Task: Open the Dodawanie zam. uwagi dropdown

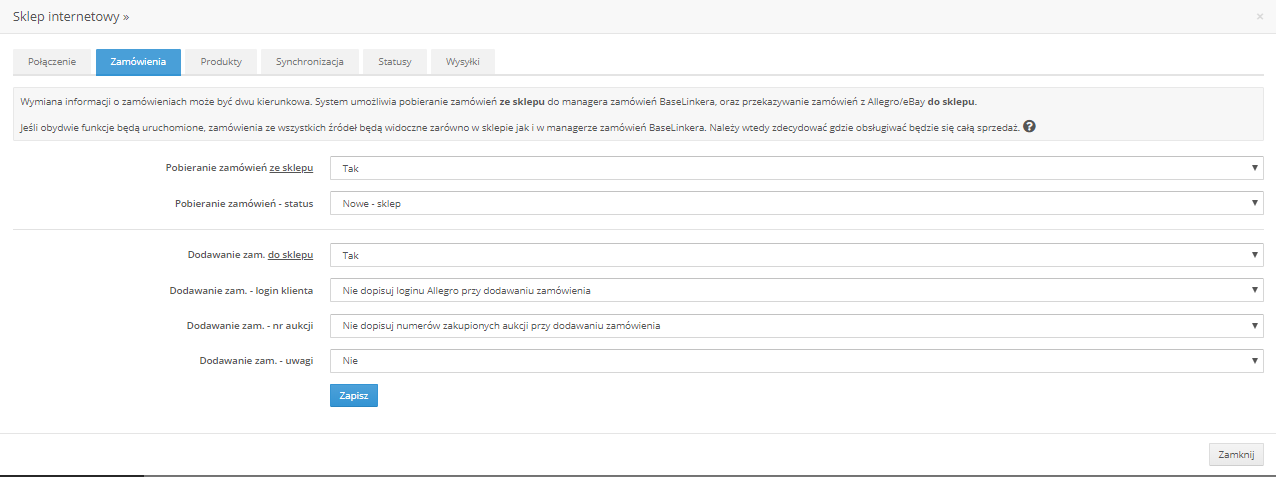Action: coord(796,360)
